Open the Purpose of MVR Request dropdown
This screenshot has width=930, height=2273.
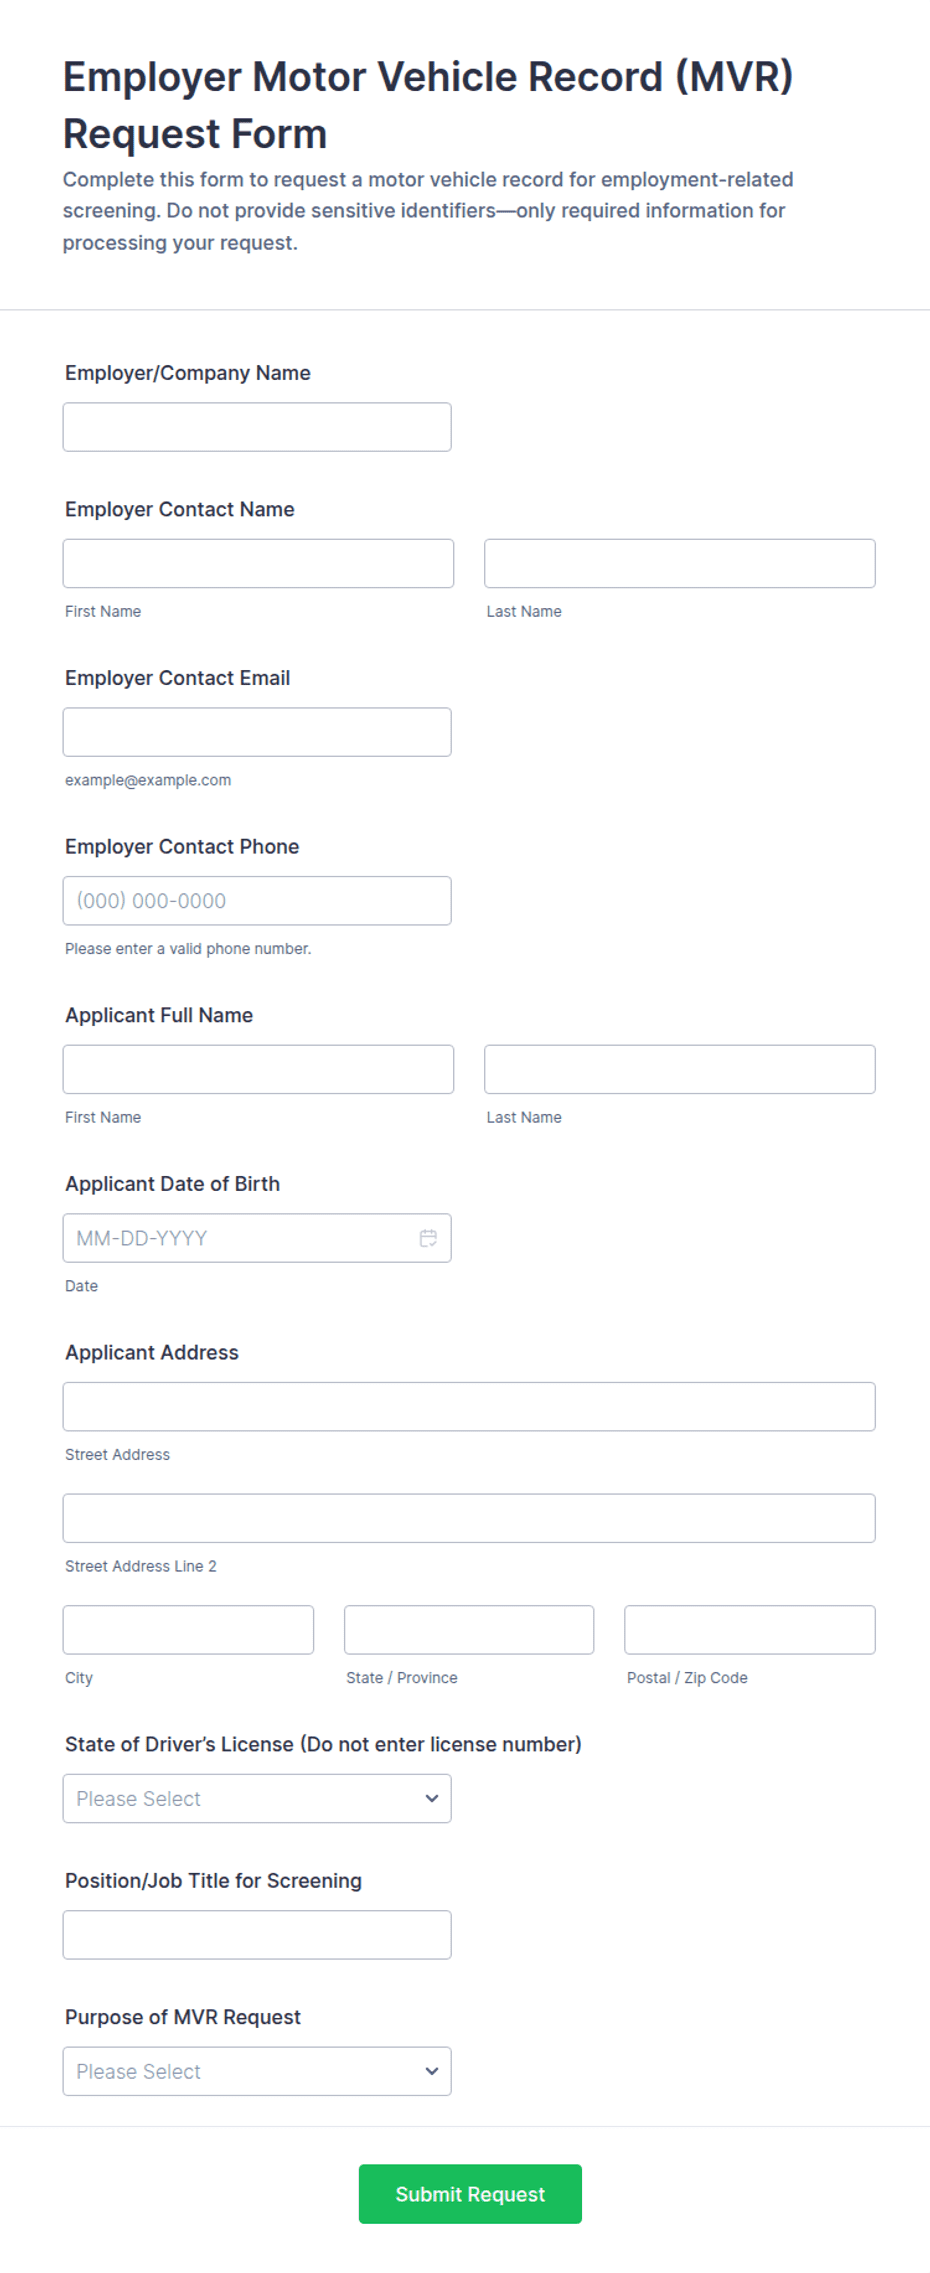click(x=257, y=2071)
